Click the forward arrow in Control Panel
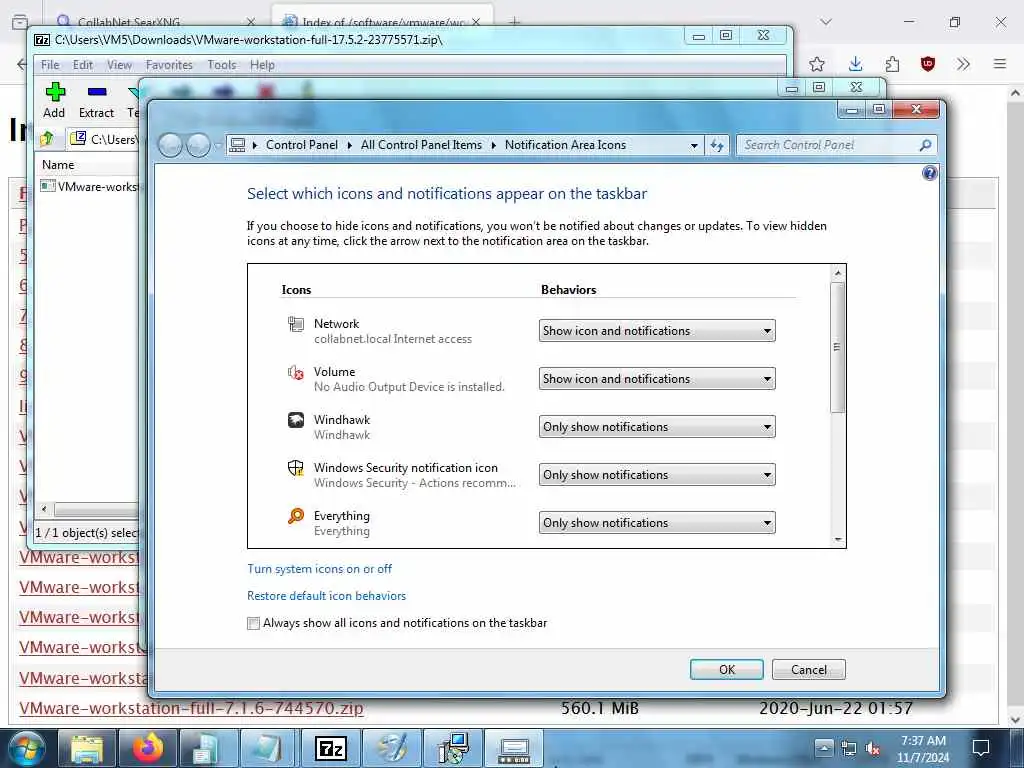 [198, 145]
